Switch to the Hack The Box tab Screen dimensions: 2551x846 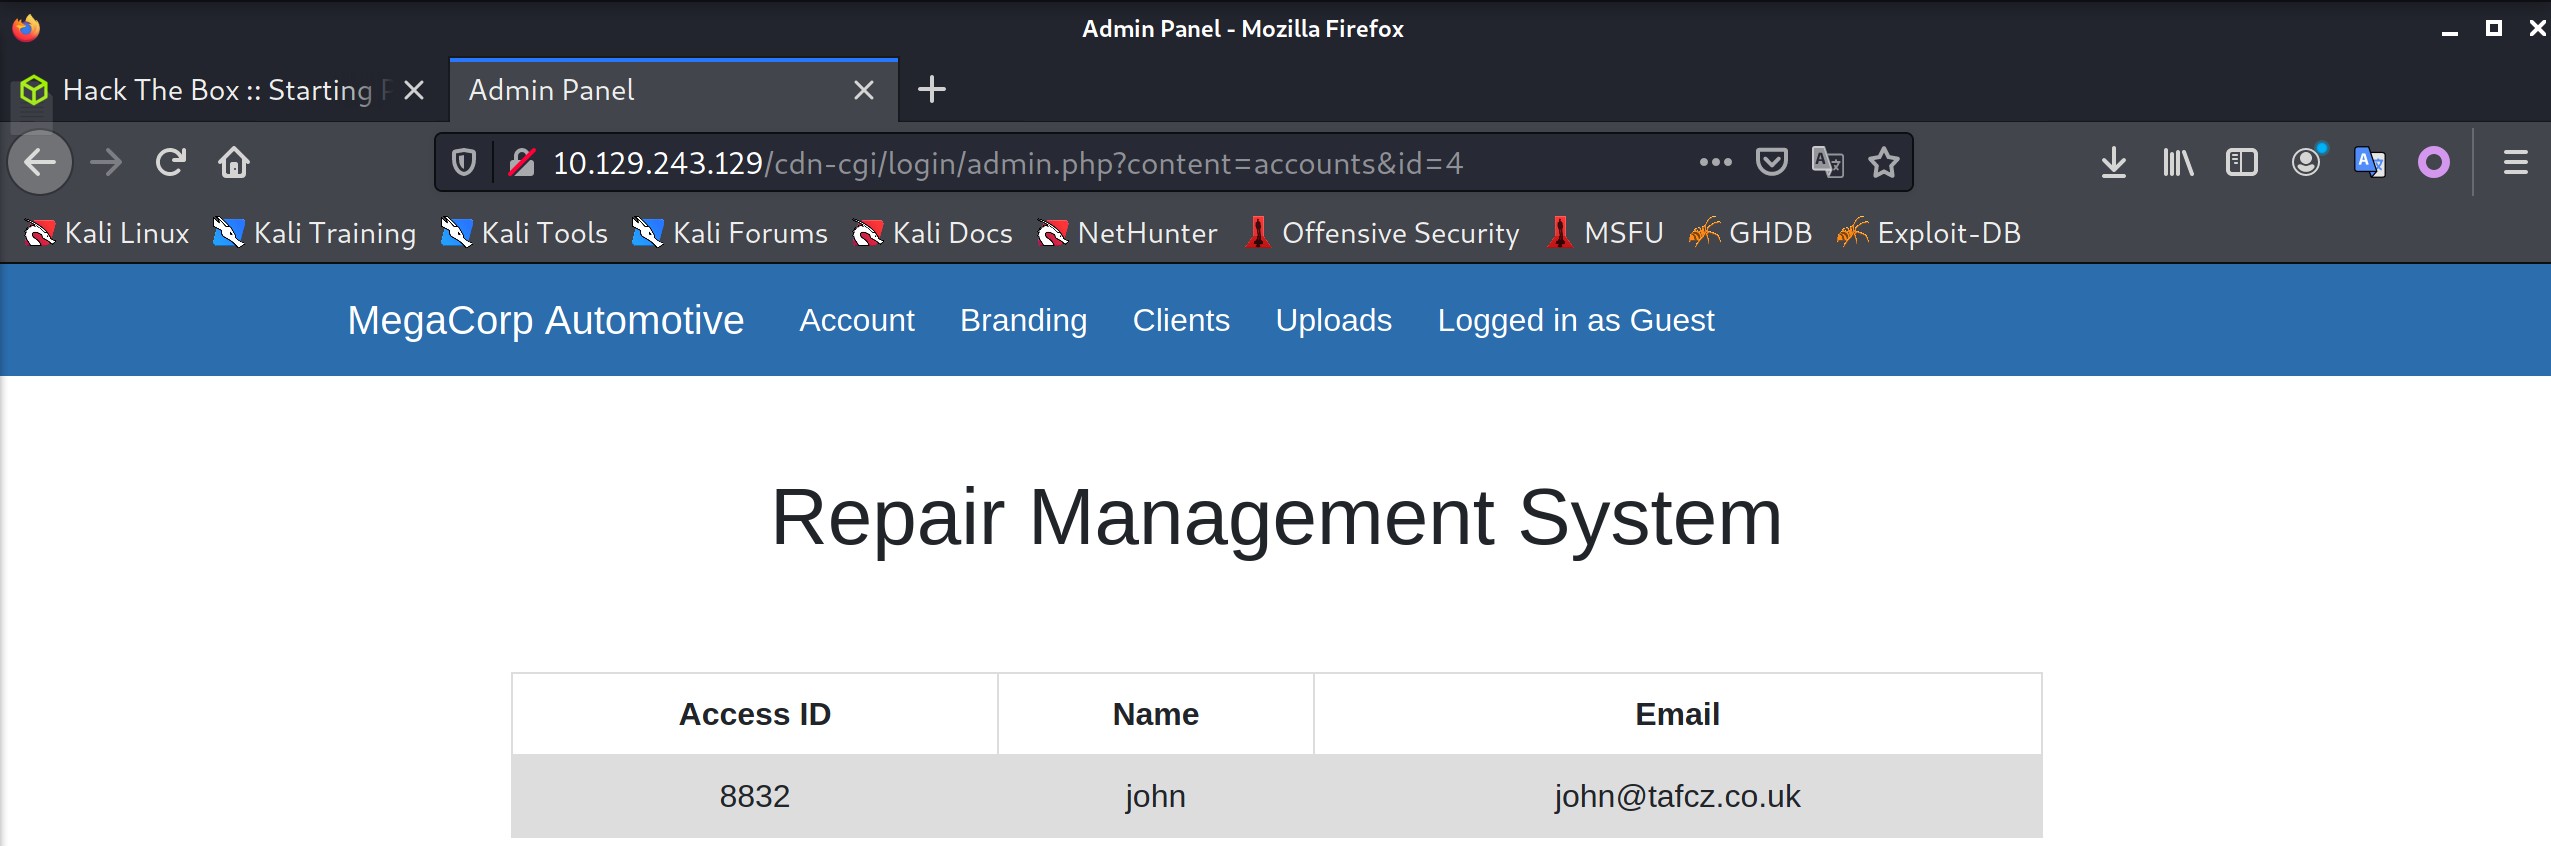click(x=224, y=91)
